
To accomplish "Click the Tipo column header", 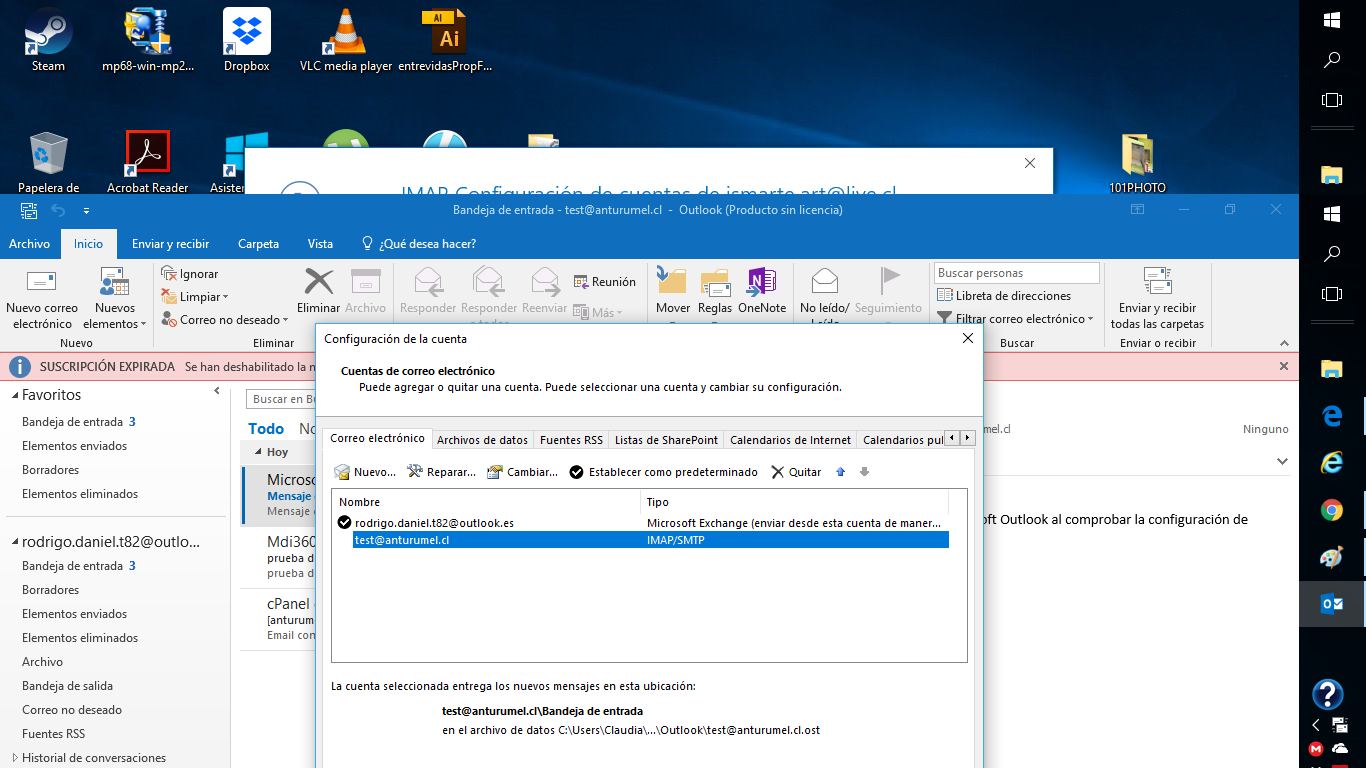I will [x=795, y=502].
